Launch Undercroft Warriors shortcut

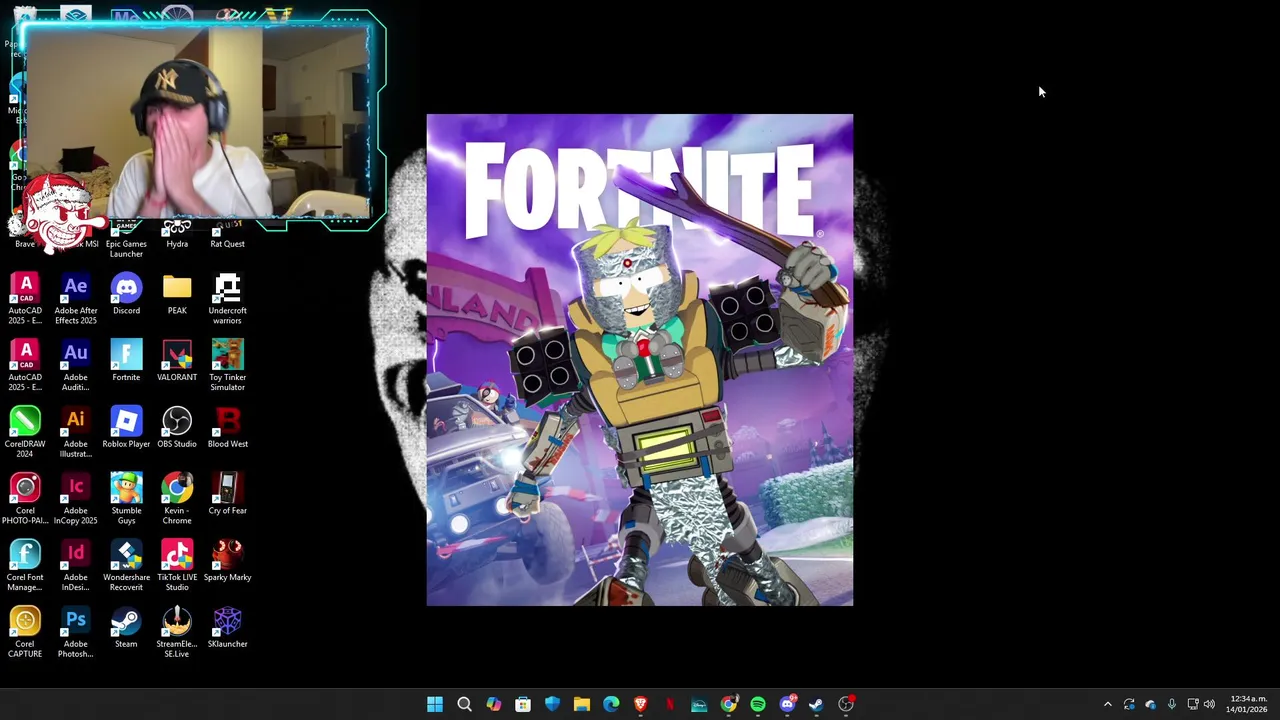tap(227, 298)
